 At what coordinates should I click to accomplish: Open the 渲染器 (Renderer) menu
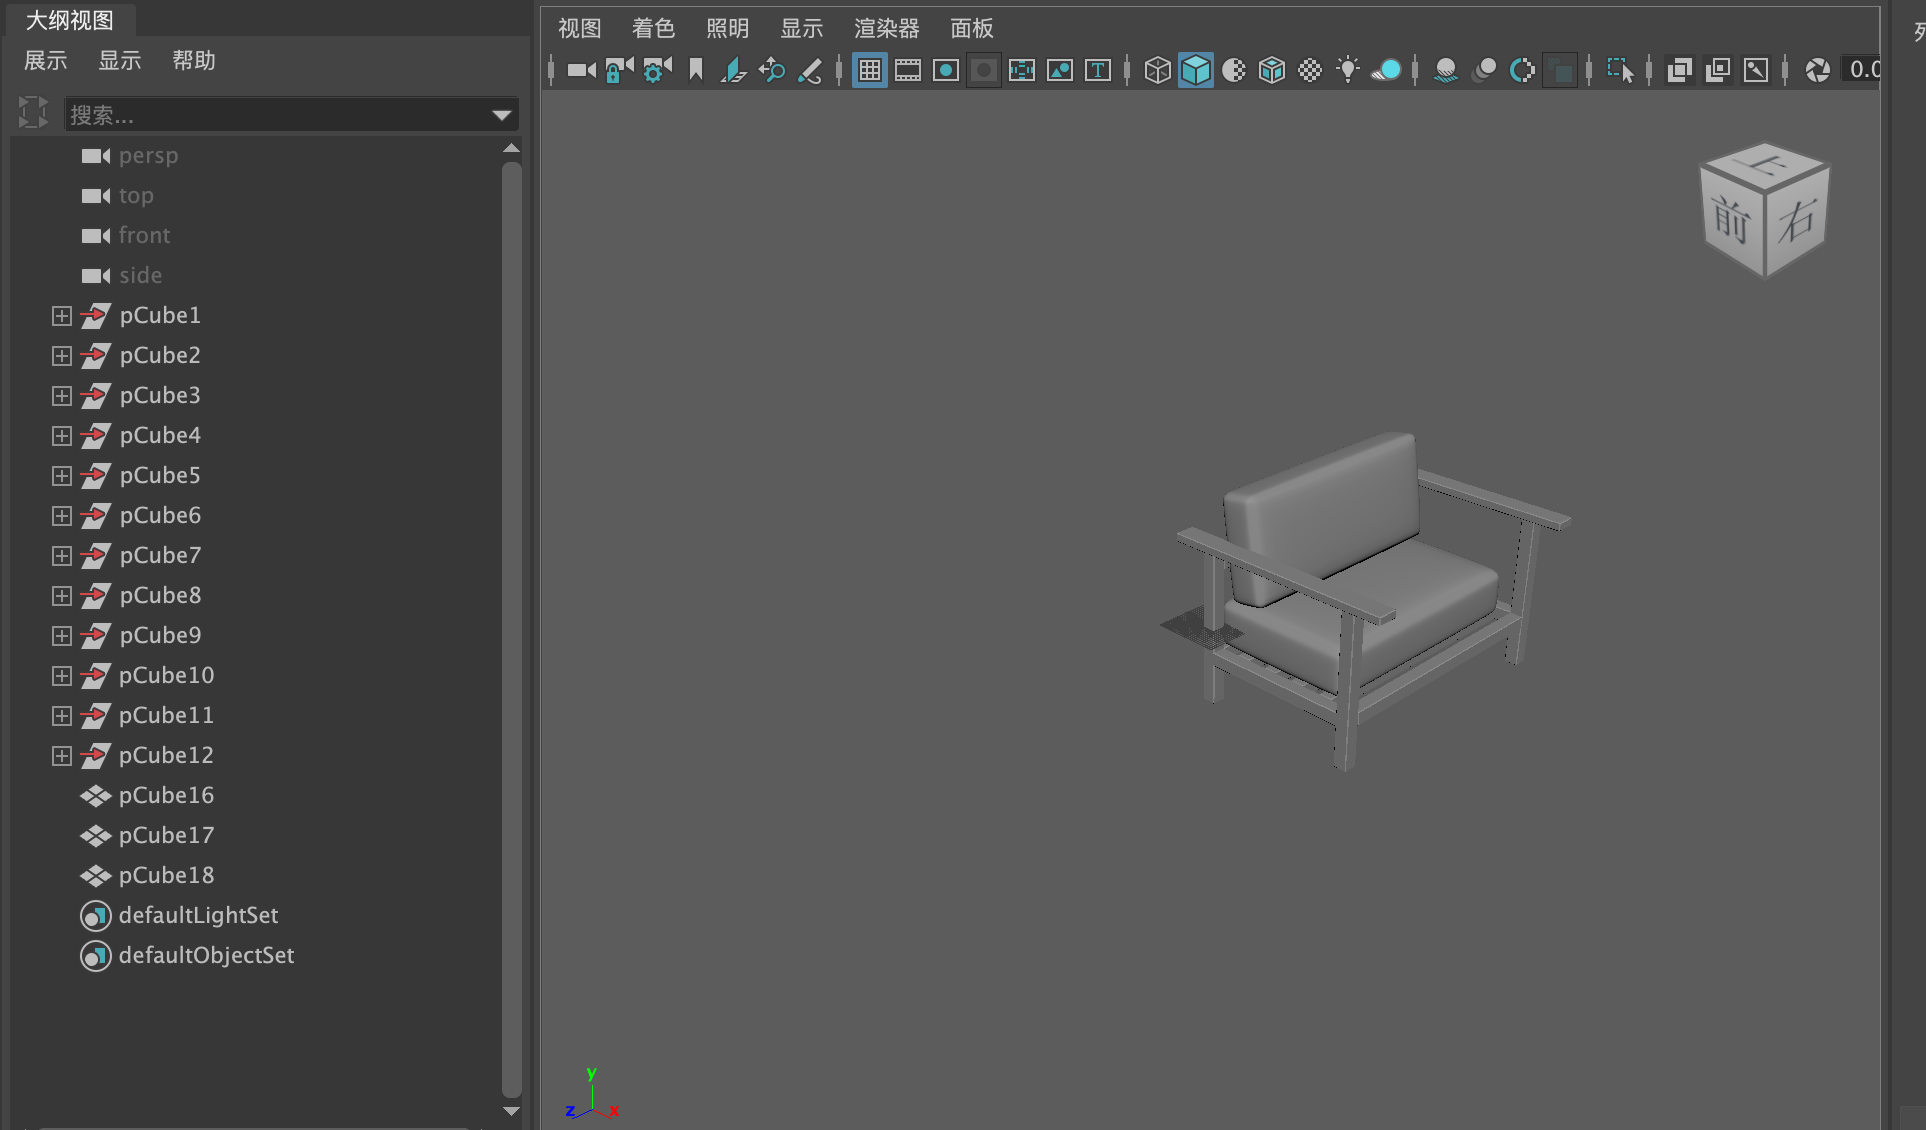pyautogui.click(x=886, y=29)
